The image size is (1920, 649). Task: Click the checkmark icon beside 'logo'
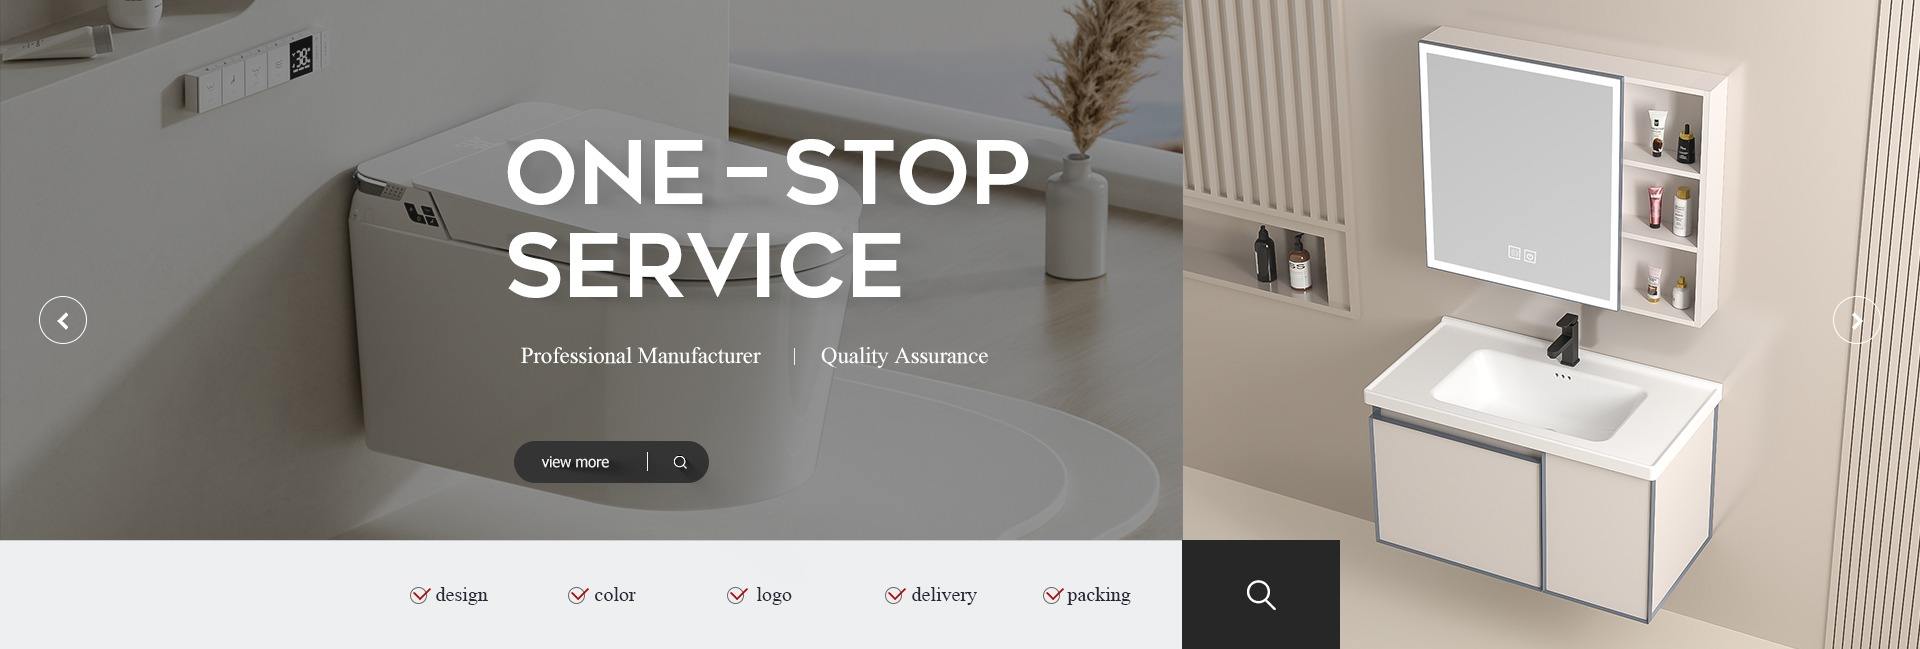[737, 595]
